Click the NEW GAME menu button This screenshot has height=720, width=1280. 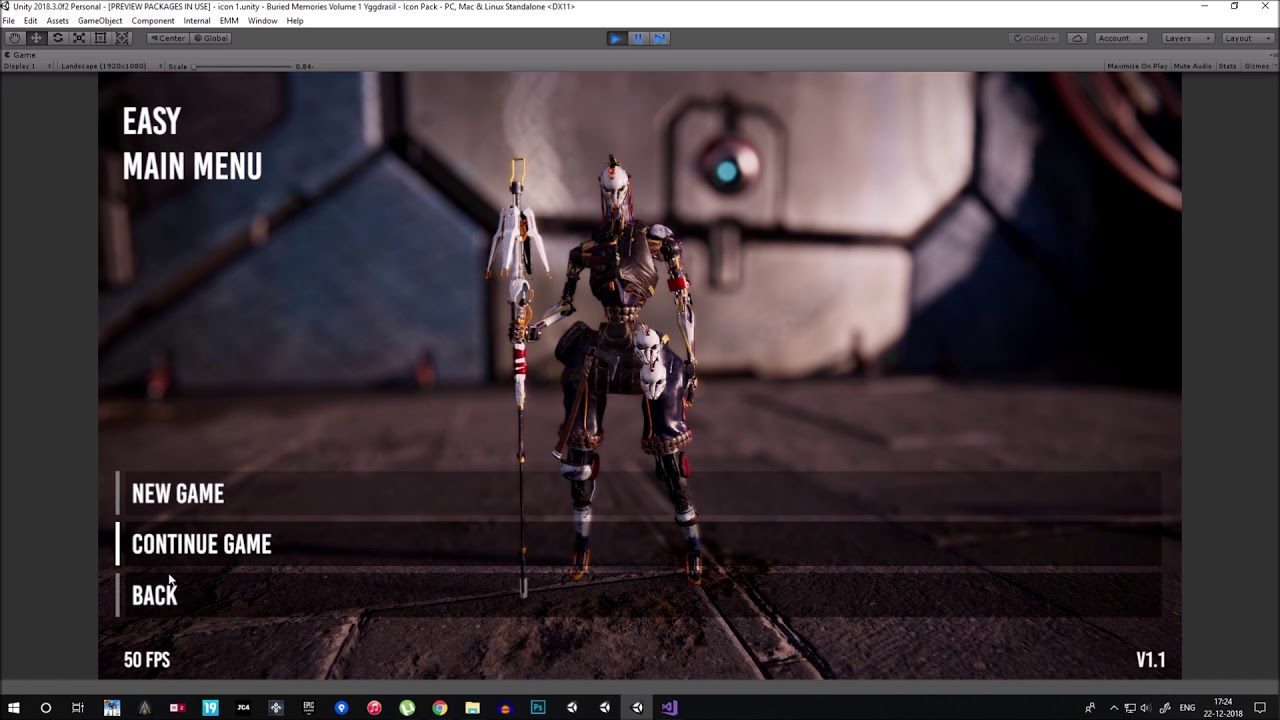point(178,494)
